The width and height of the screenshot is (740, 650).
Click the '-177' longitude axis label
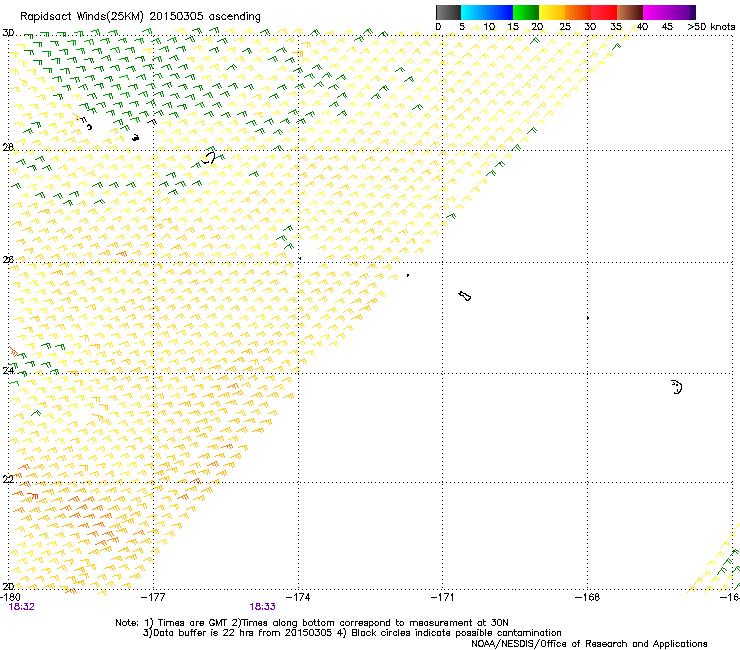153,597
